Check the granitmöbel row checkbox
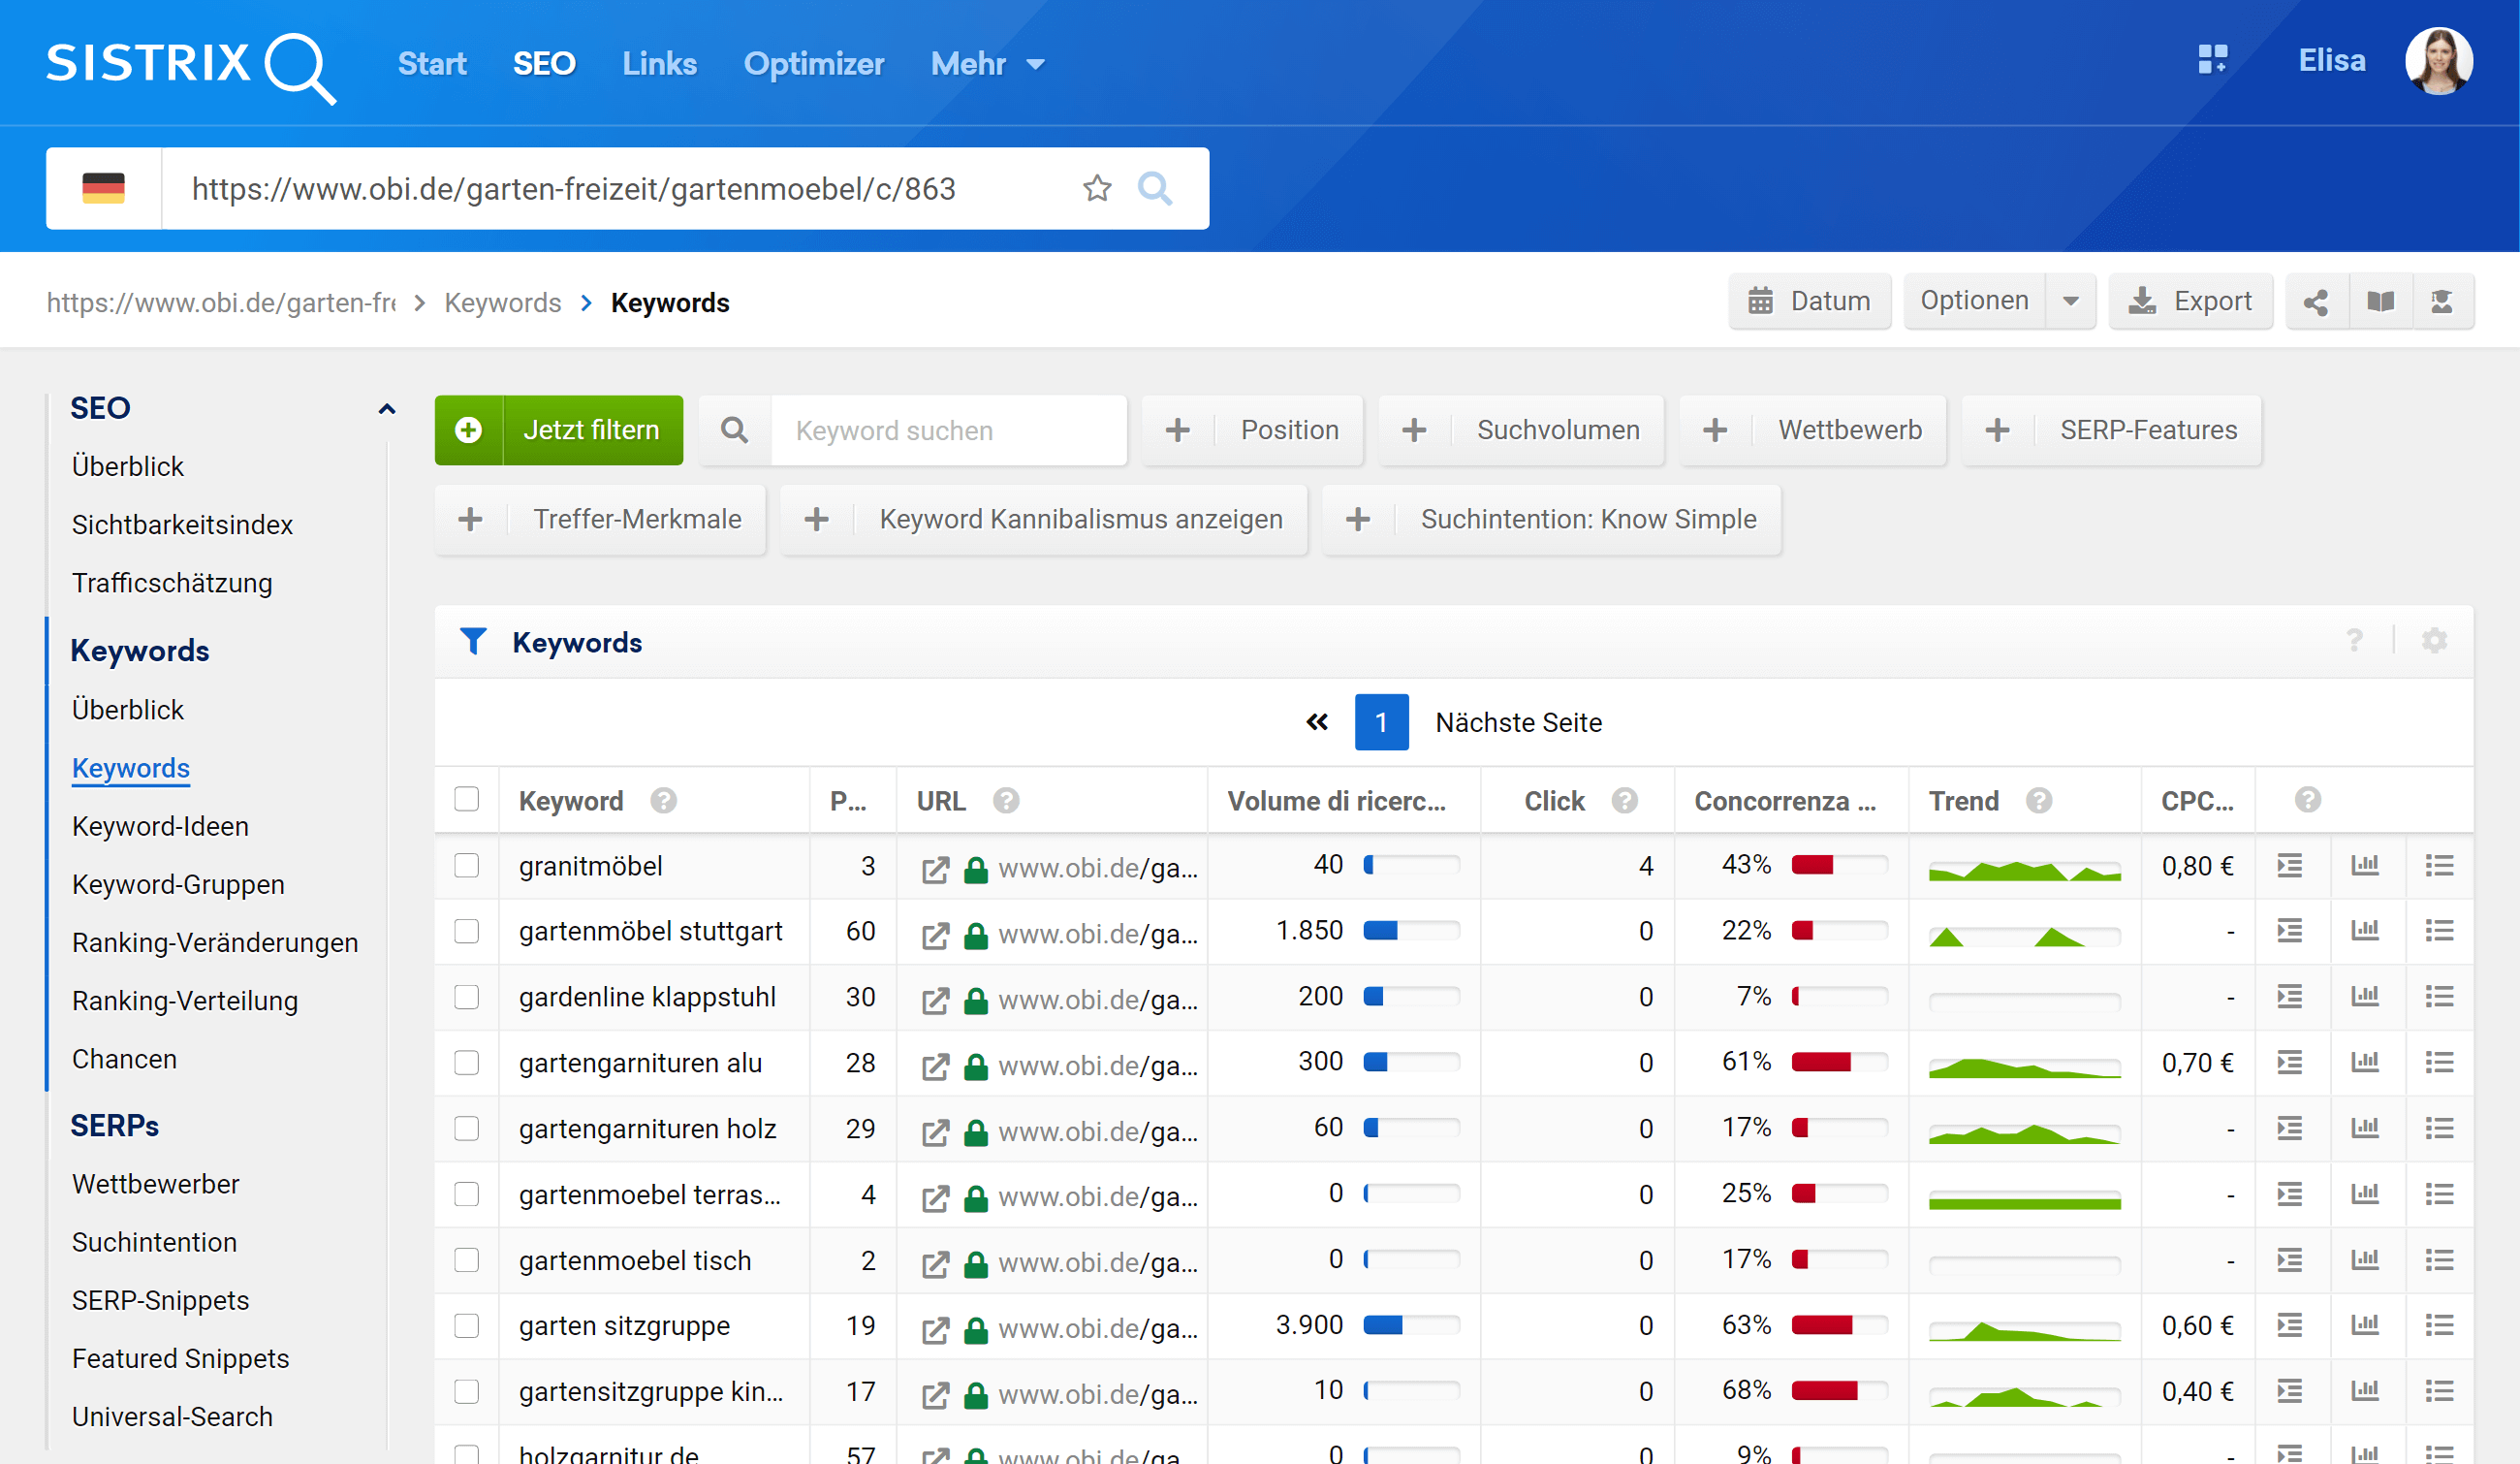 [467, 866]
